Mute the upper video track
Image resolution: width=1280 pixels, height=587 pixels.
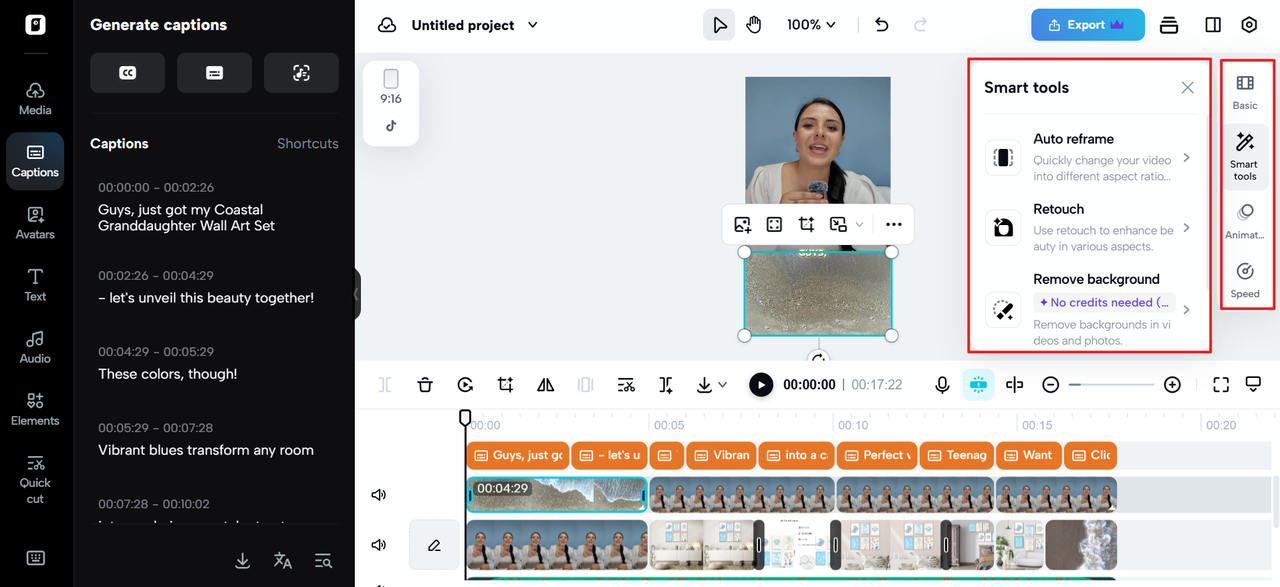(379, 495)
